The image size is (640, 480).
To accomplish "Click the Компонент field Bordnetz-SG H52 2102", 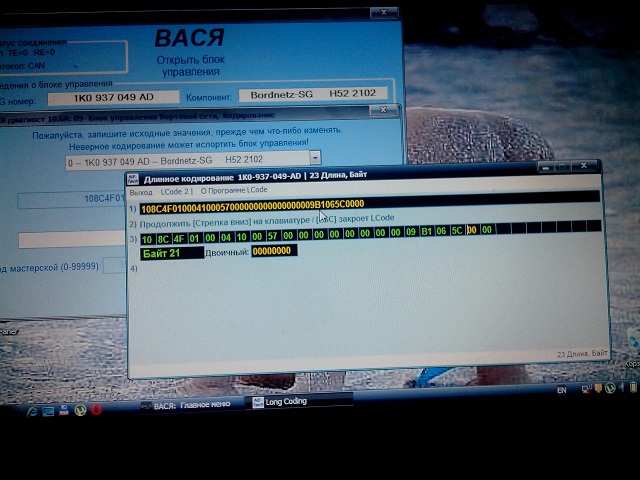I will pyautogui.click(x=313, y=94).
